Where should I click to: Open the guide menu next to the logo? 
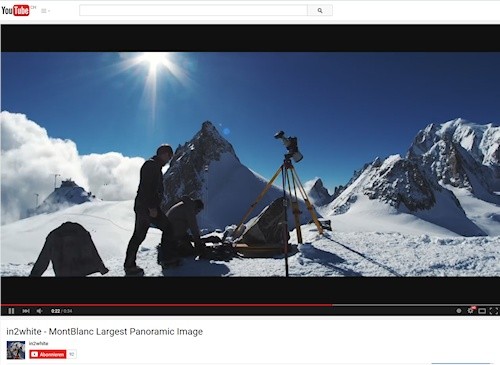(x=45, y=11)
